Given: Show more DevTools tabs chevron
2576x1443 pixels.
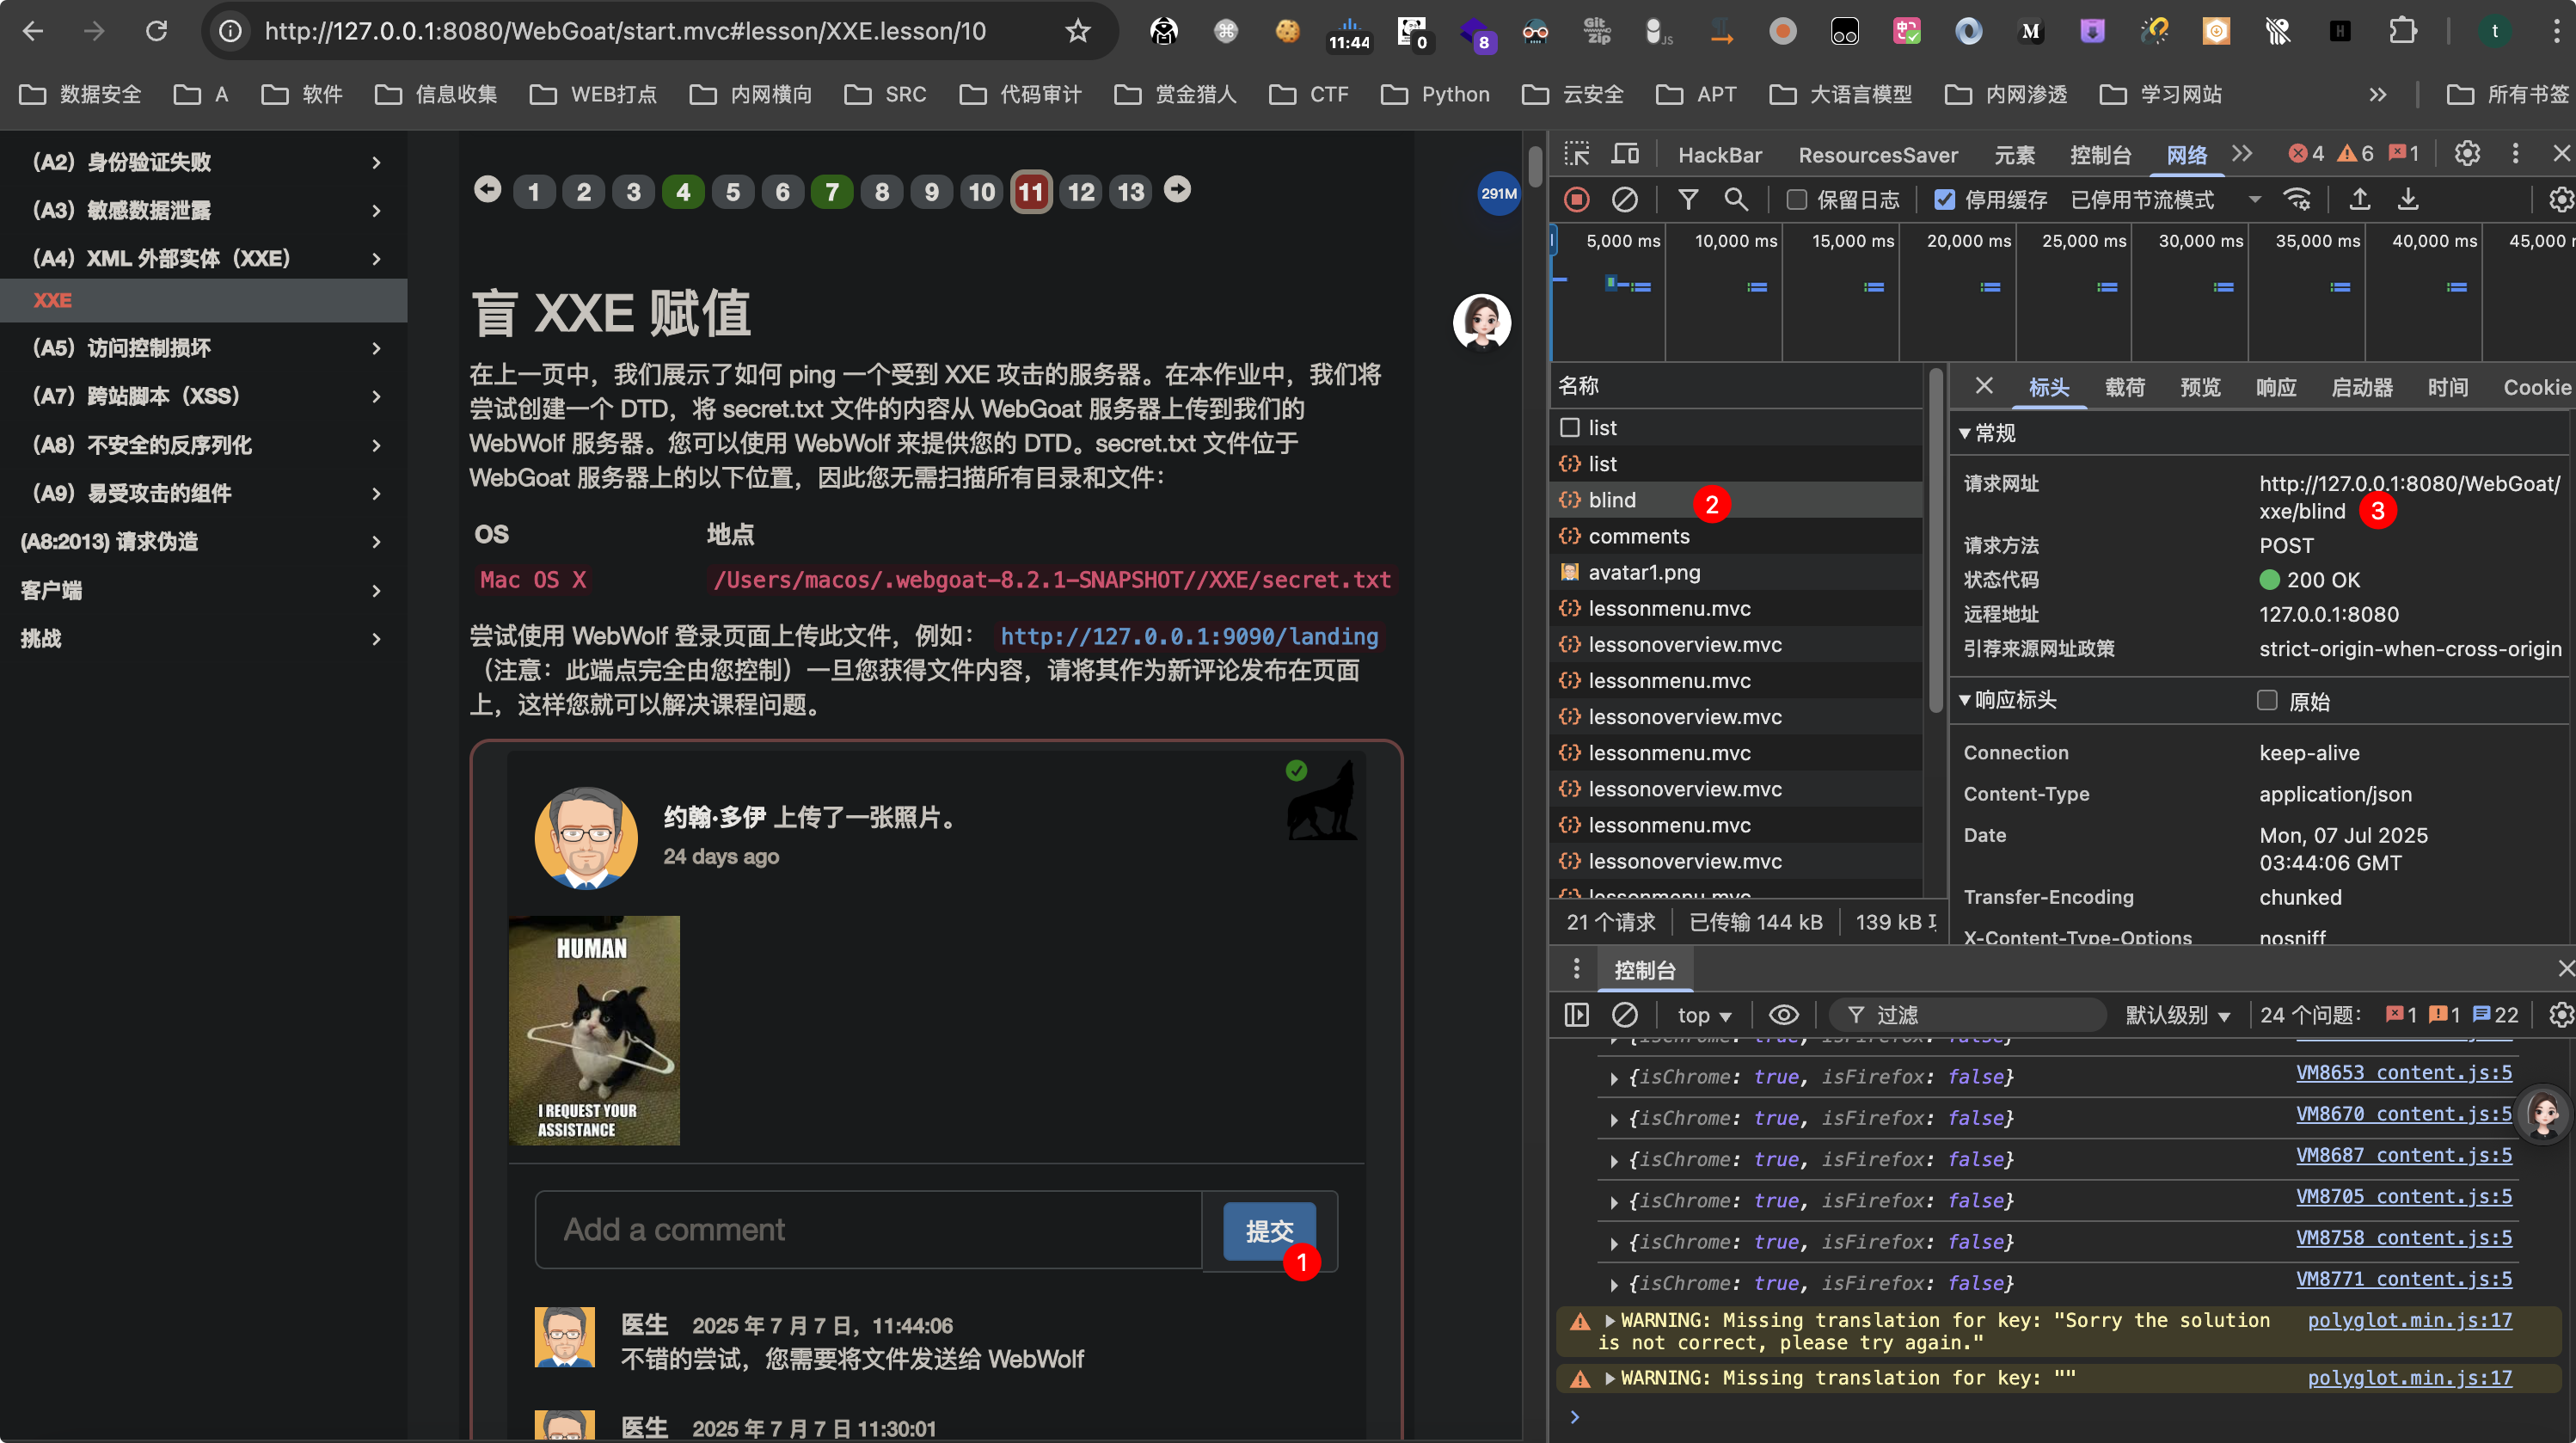Looking at the screenshot, I should [2242, 154].
